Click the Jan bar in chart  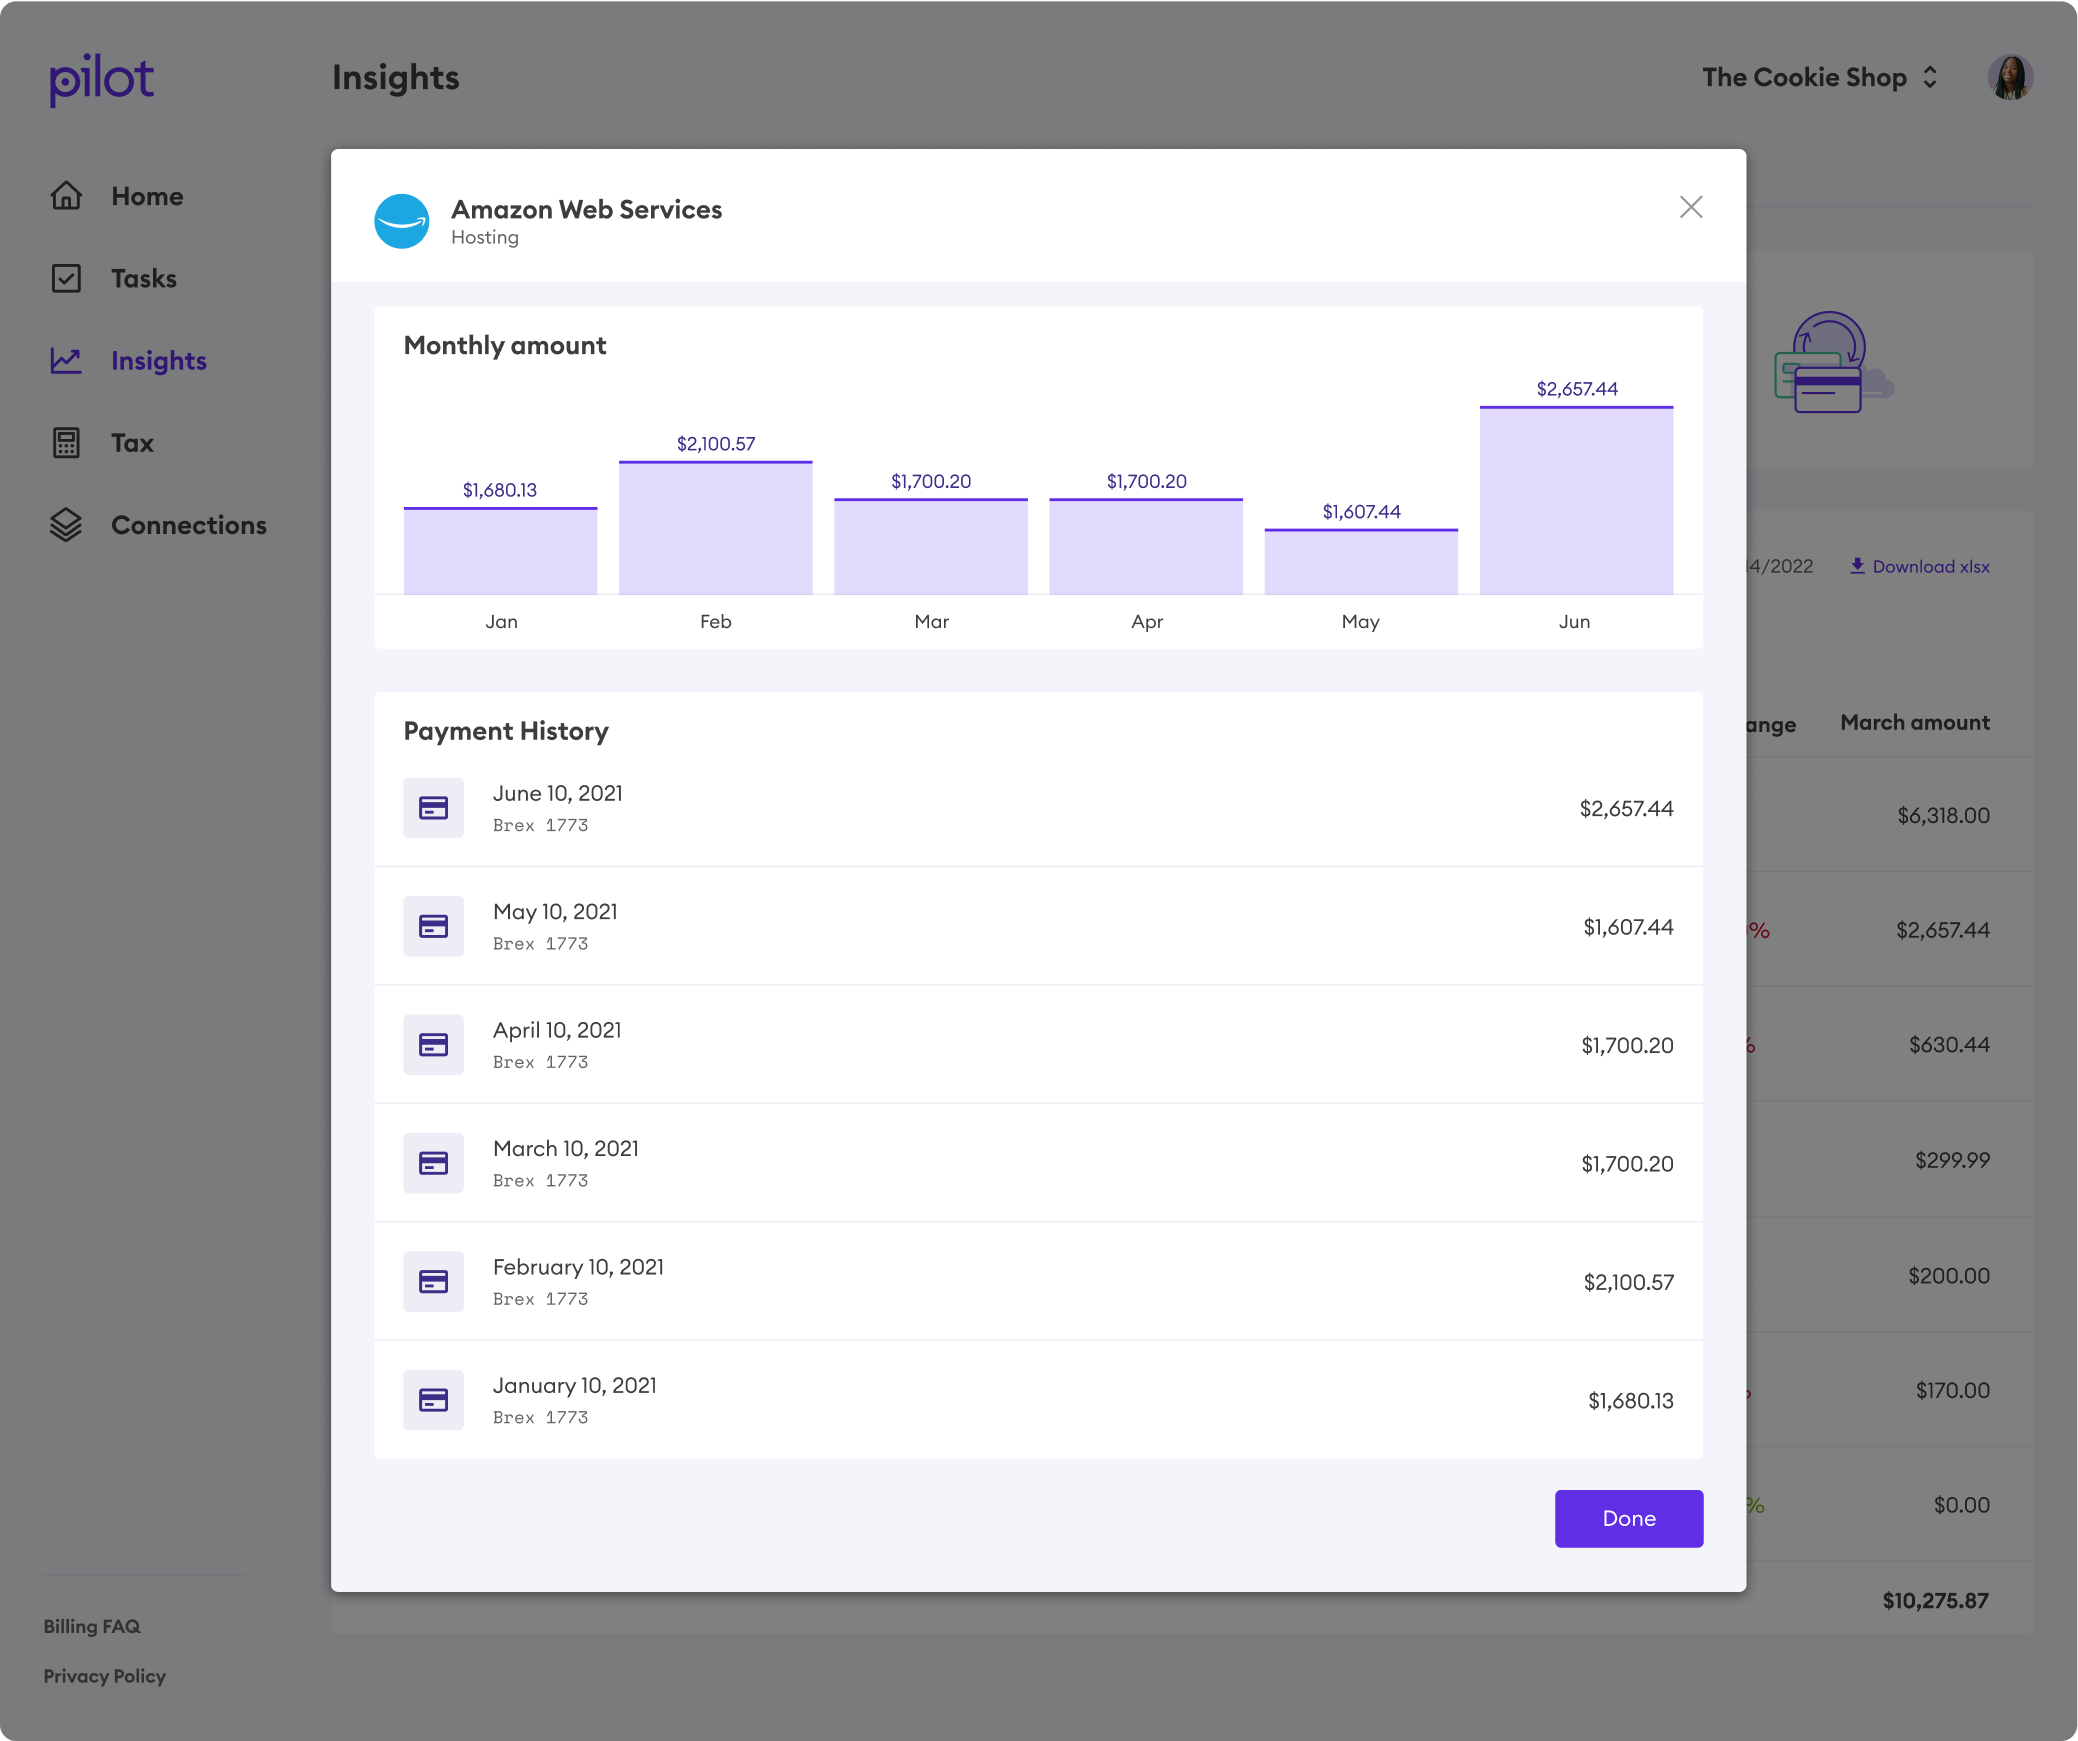(501, 551)
